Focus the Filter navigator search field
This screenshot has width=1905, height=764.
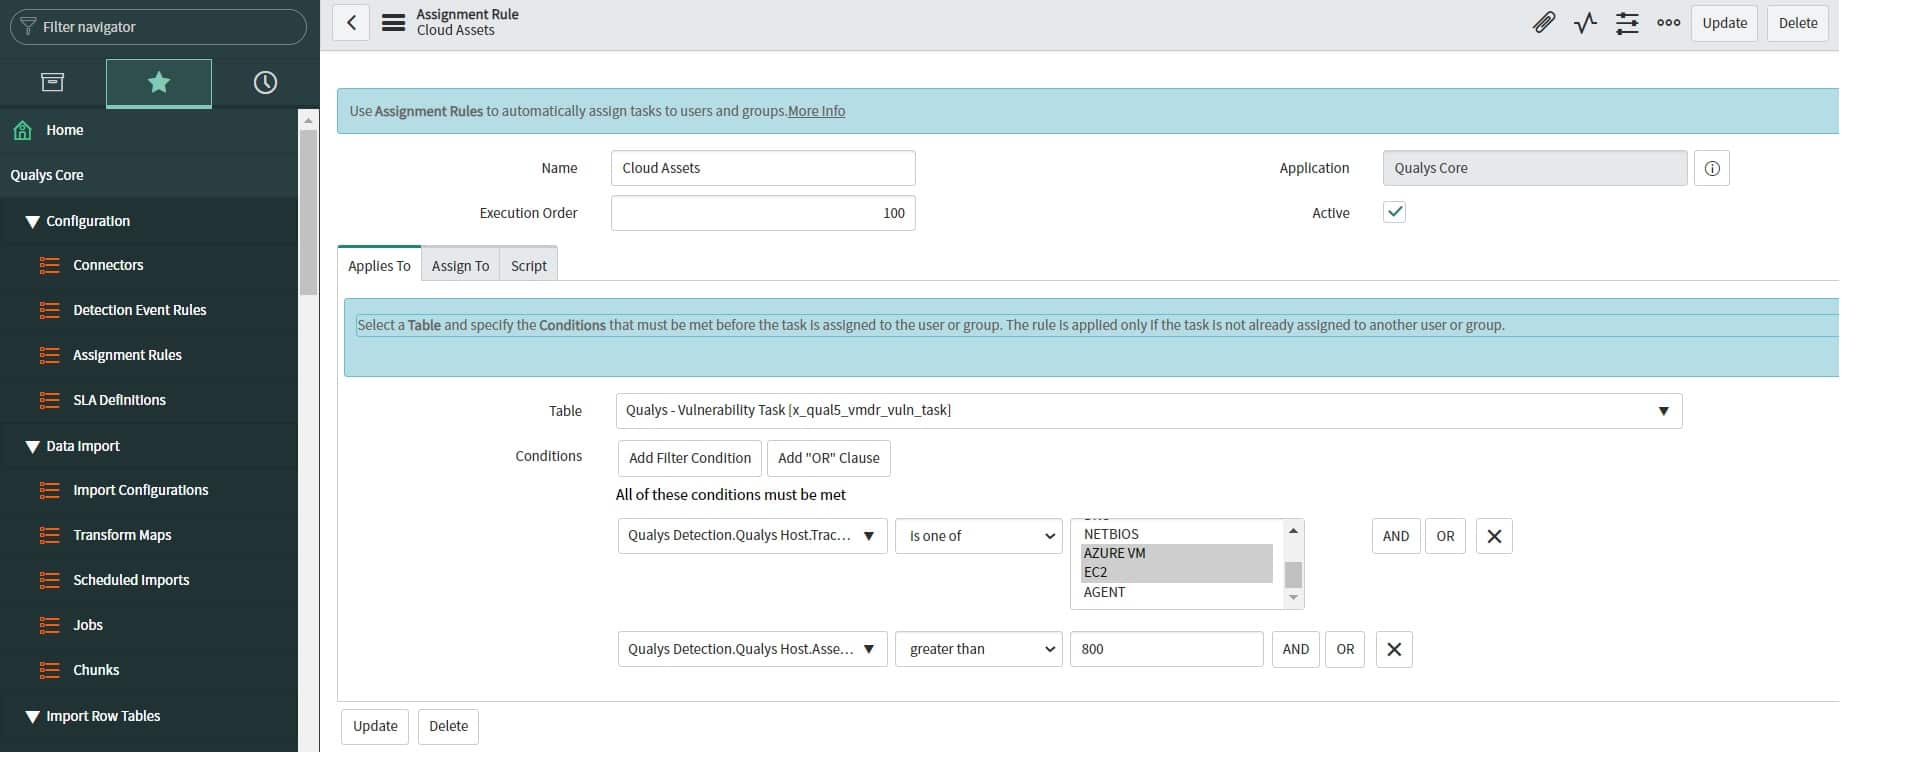click(x=158, y=27)
